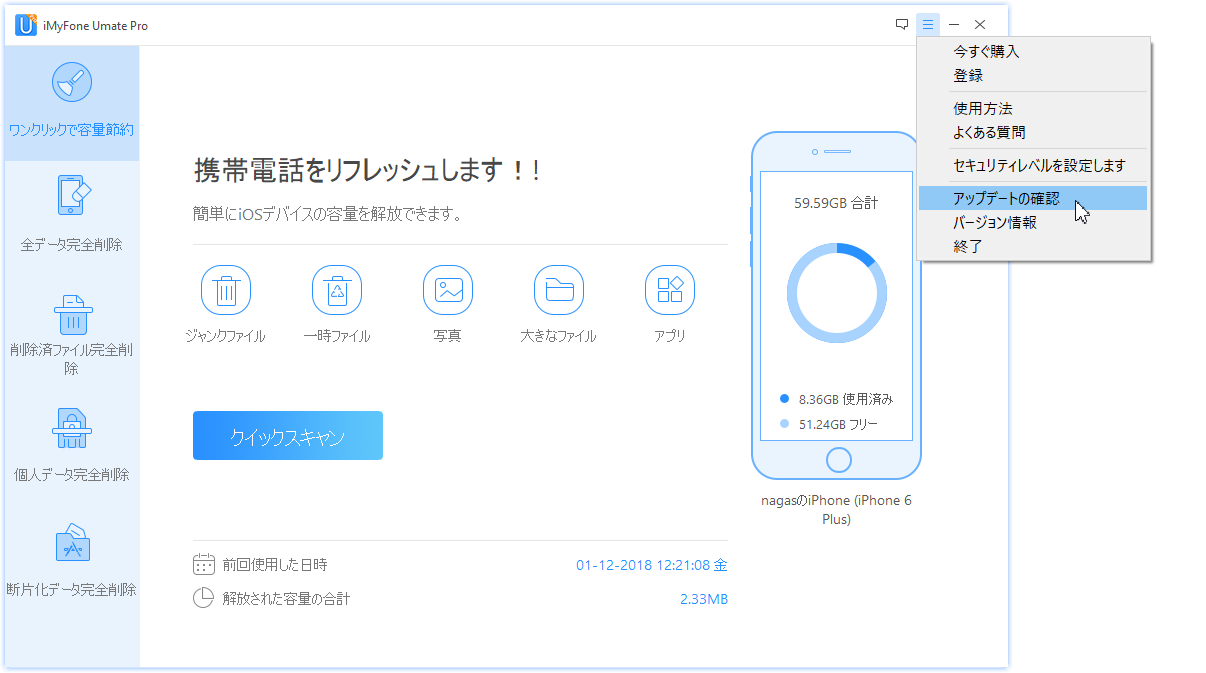Open the ワンクリックで容量節約 sidebar tab
Screen dimensions: 1206x673
tap(71, 103)
